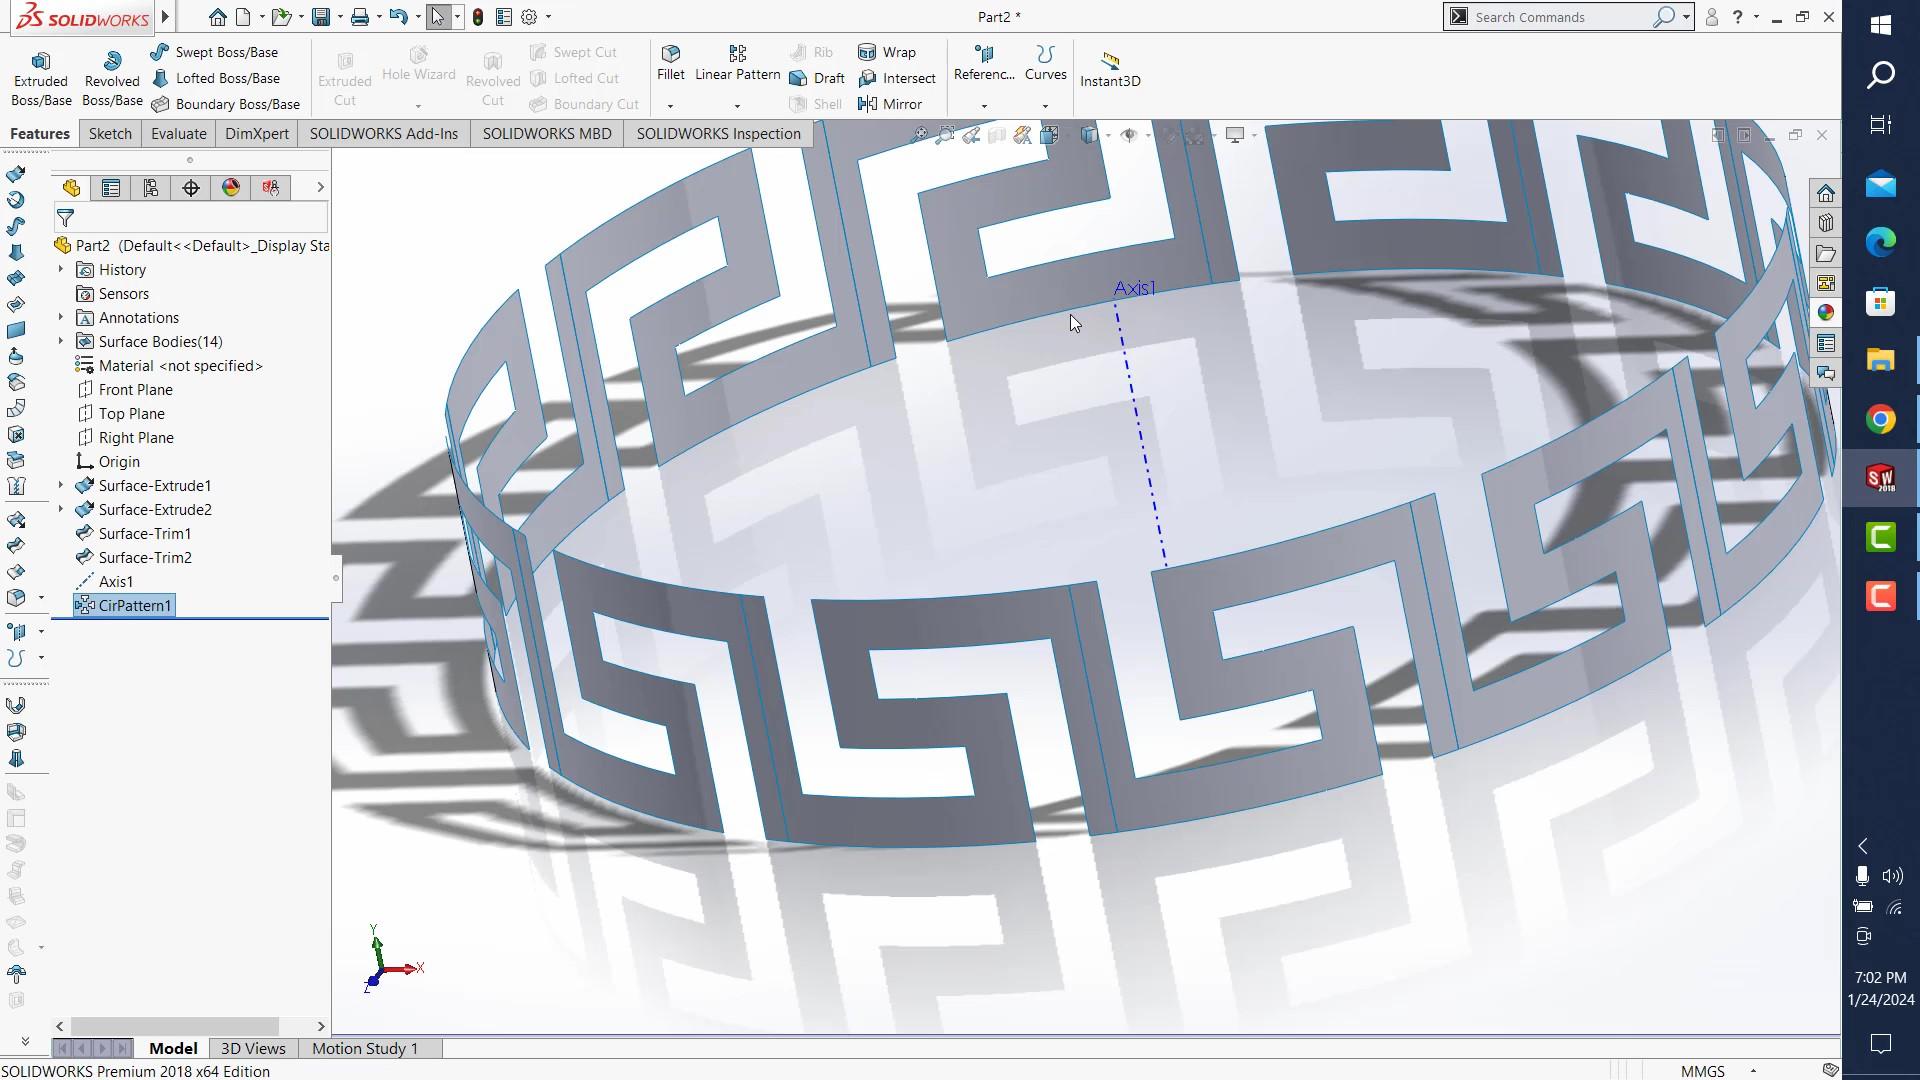Expand Surface Bodies(14) folder

click(60, 342)
